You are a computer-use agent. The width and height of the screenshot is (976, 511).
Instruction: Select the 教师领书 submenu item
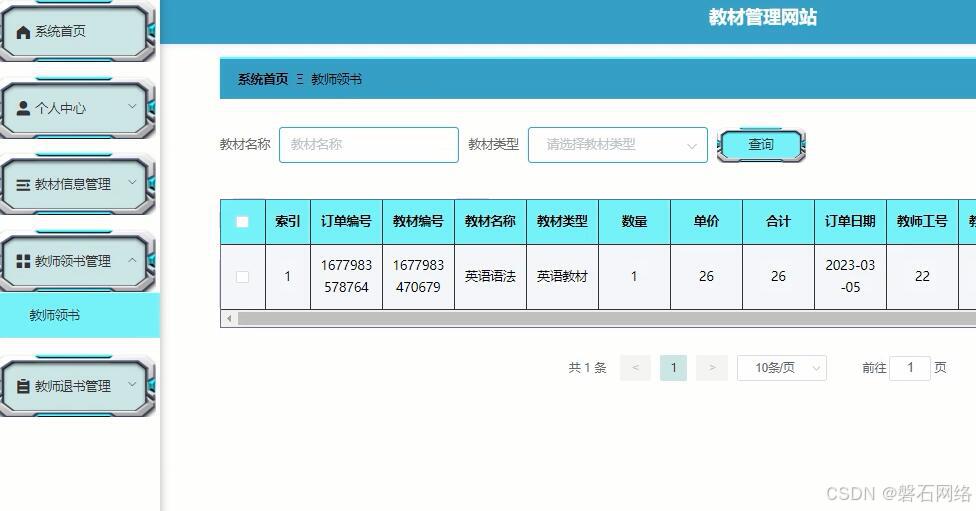coord(80,316)
